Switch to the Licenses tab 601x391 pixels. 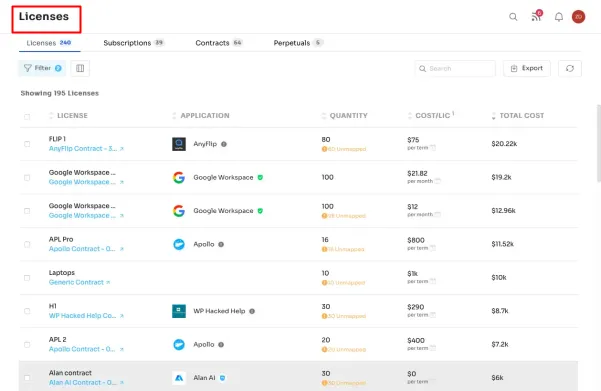click(49, 43)
